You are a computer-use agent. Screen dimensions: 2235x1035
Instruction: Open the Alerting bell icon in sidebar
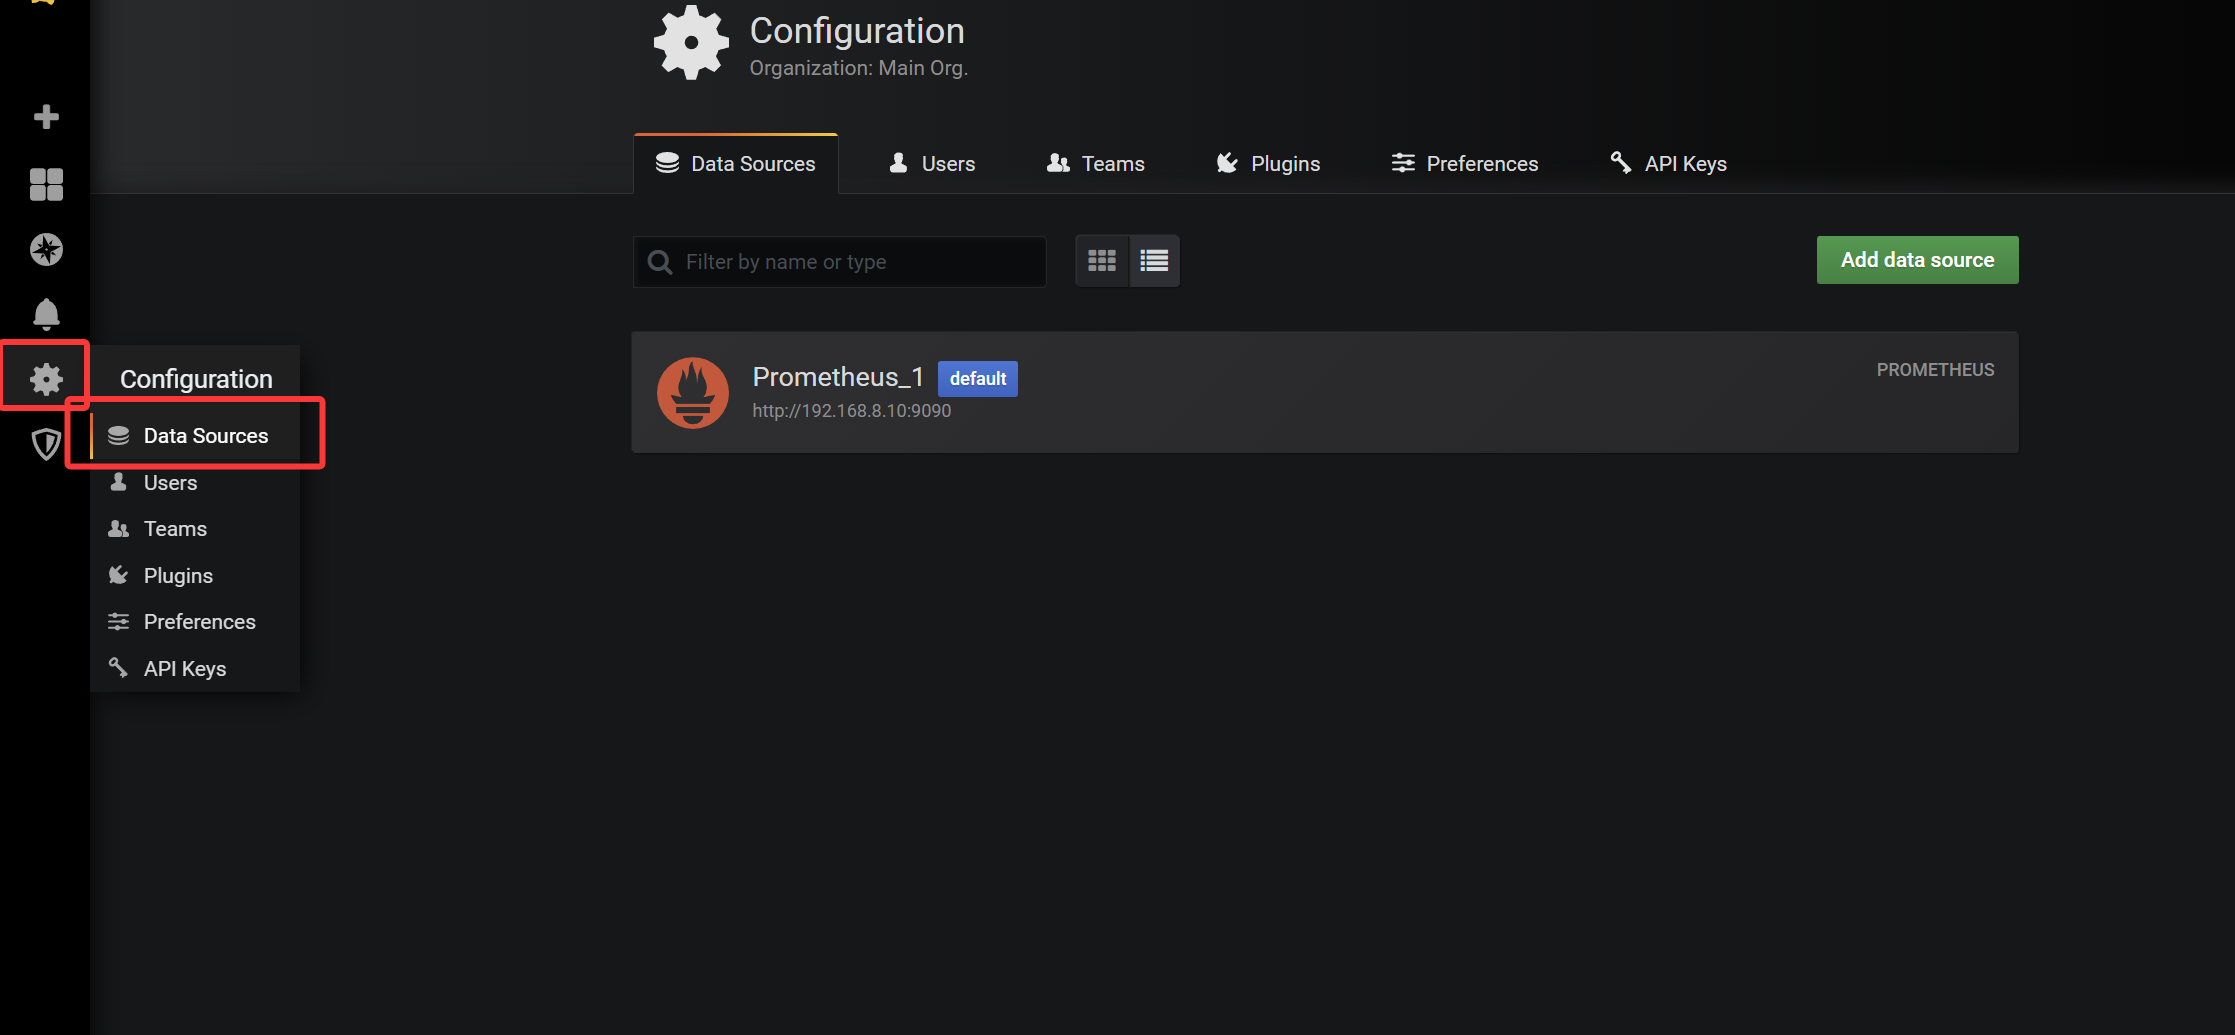(46, 314)
